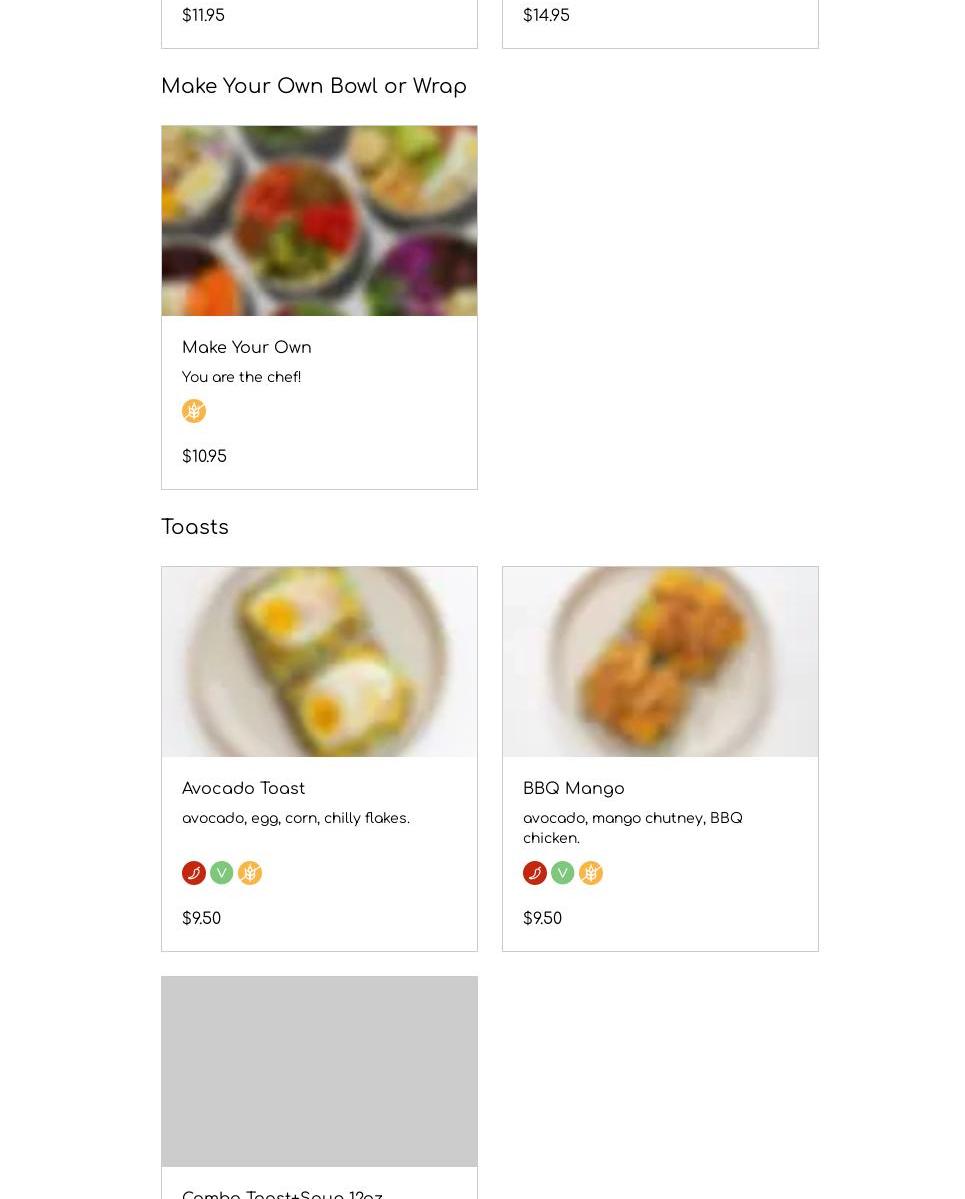The width and height of the screenshot is (965, 1199).
Task: Click the vegetarian V icon on Avocado Toast
Action: (222, 873)
